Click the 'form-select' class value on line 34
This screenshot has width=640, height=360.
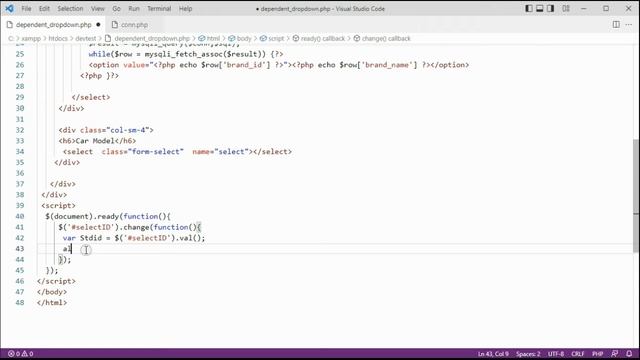coord(156,152)
